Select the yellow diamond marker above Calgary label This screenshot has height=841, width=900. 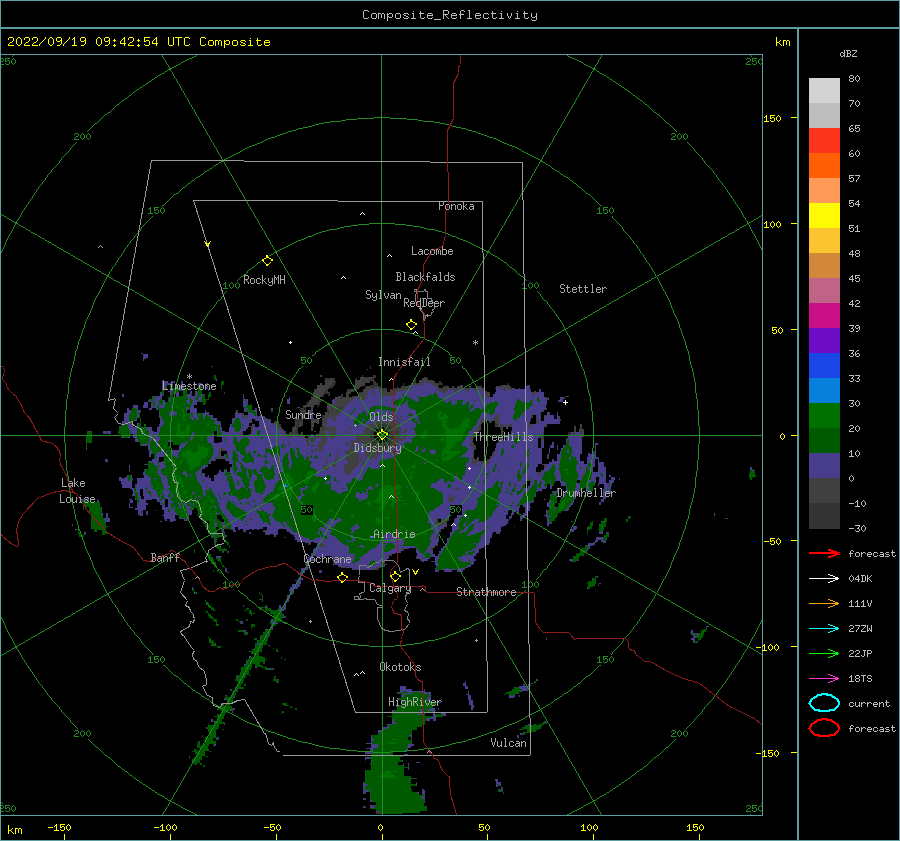coord(395,576)
